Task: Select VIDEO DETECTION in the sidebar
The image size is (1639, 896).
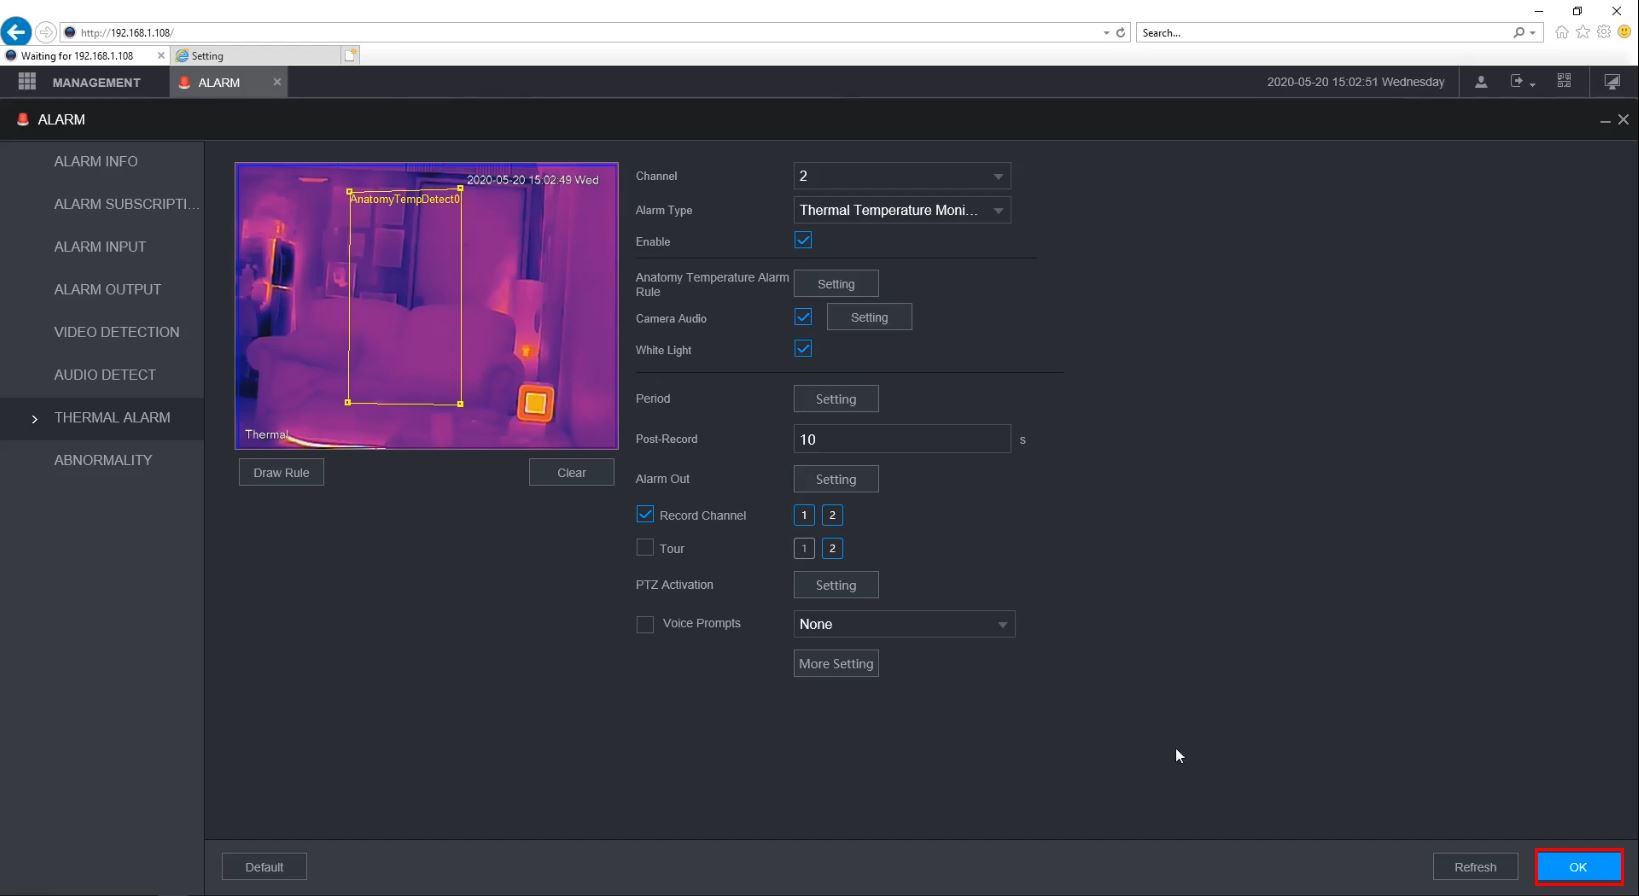Action: [116, 332]
